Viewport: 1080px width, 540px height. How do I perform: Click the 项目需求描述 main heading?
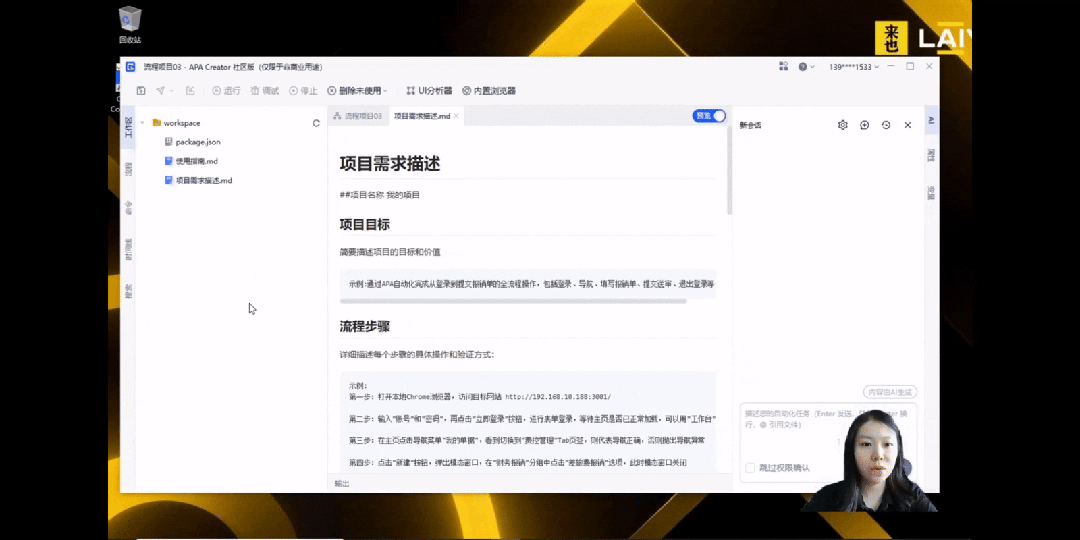(390, 163)
